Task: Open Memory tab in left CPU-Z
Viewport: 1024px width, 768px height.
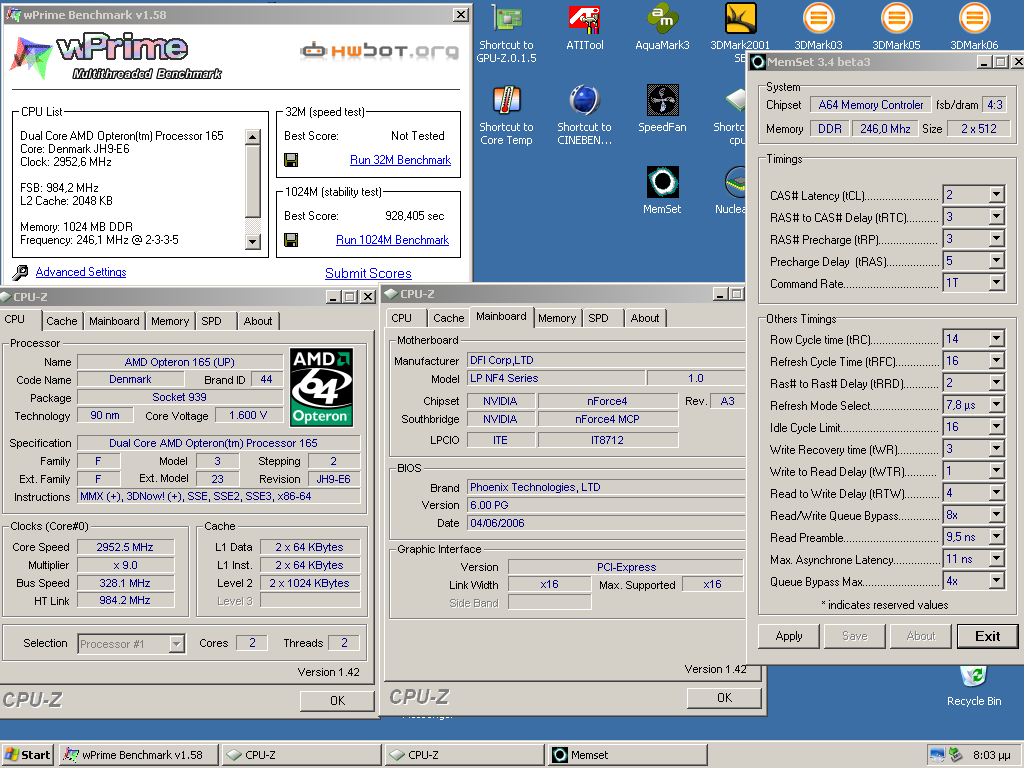Action: pos(170,321)
